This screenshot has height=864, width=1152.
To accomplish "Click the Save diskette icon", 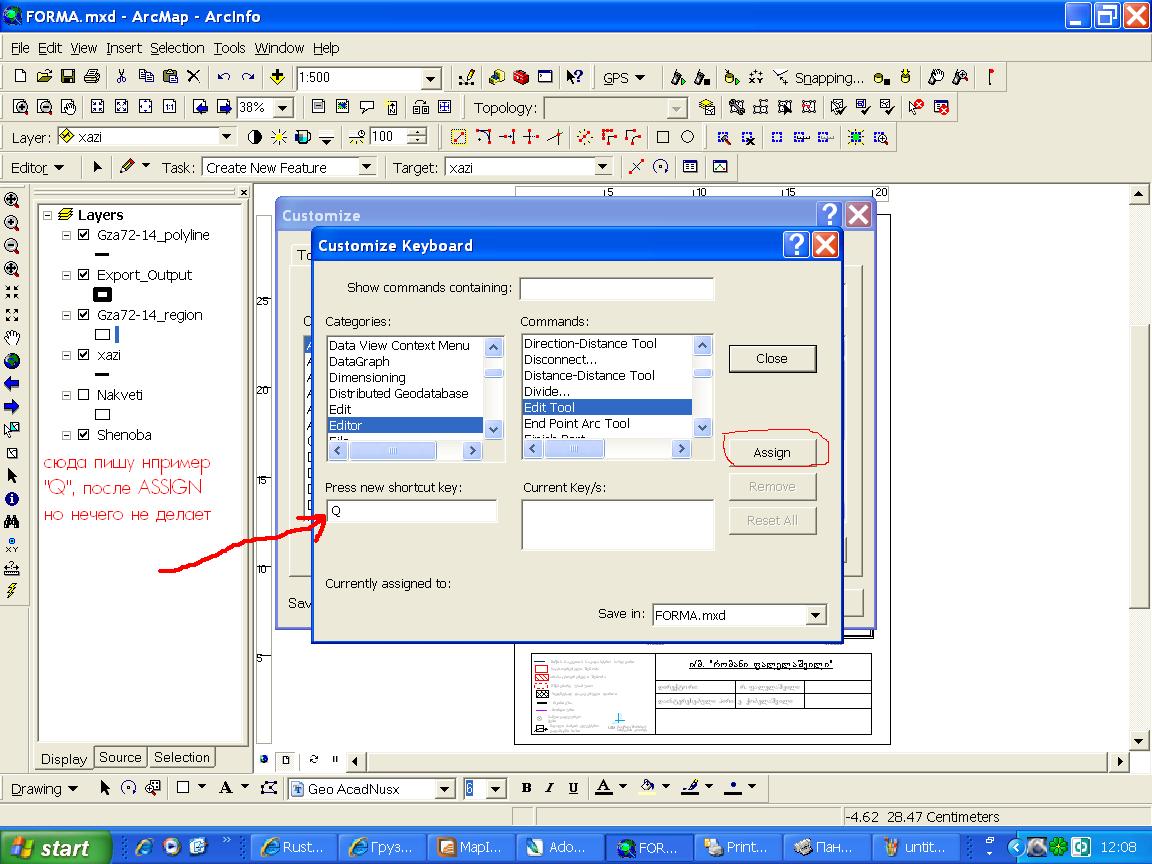I will pos(68,76).
